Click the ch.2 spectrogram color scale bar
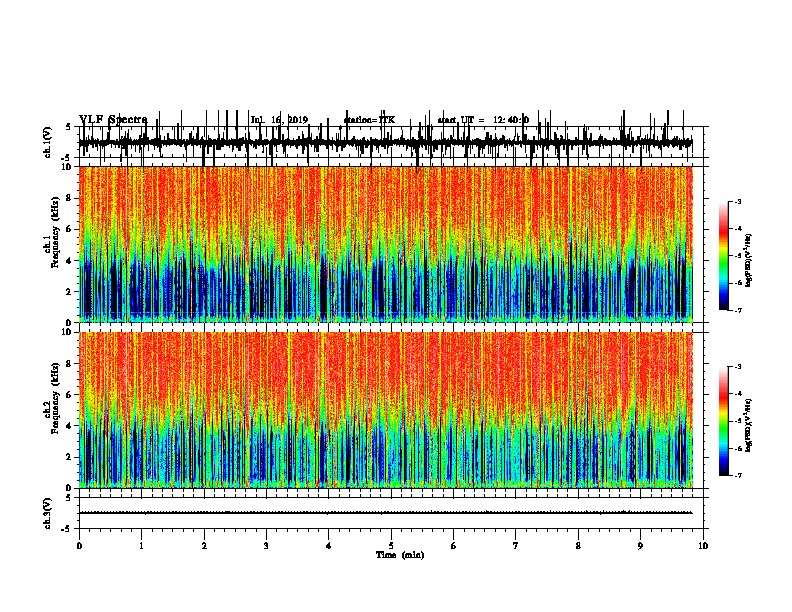The width and height of the screenshot is (792, 612). tap(723, 421)
